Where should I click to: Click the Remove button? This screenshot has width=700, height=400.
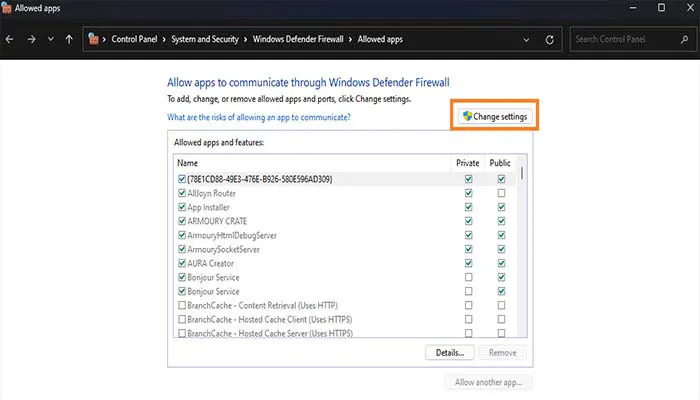coord(502,353)
